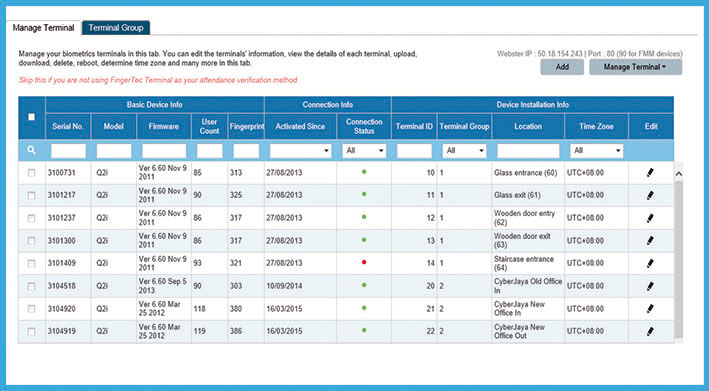
Task: Expand the Time Zone filter dropdown
Action: point(596,151)
